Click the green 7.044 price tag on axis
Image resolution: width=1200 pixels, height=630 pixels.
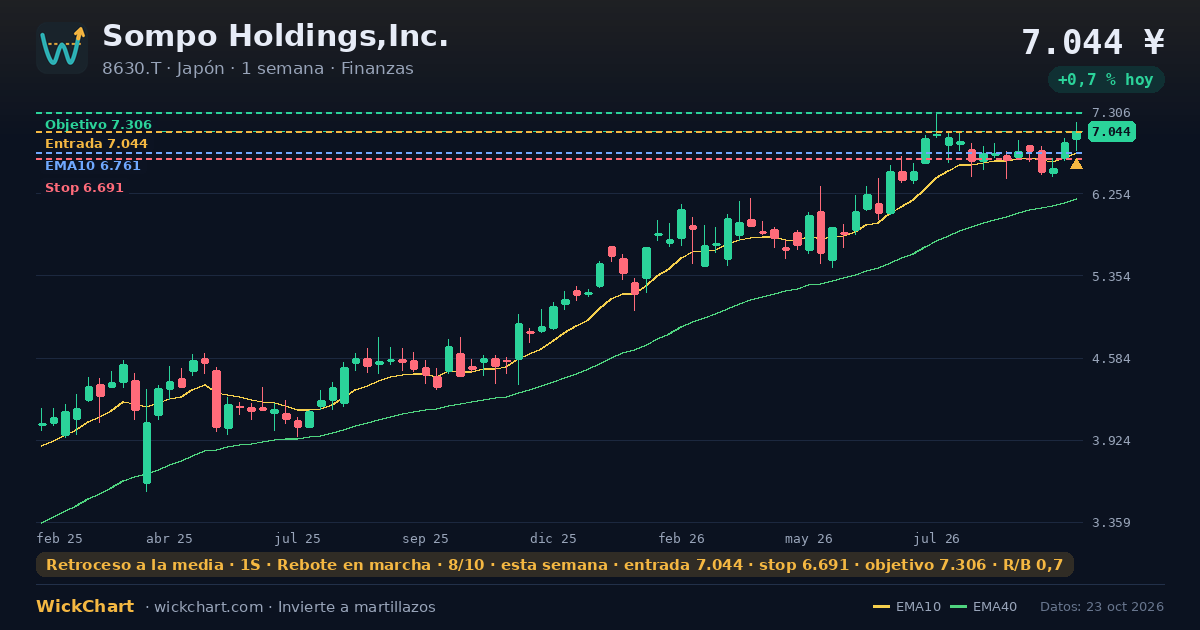pos(1112,132)
